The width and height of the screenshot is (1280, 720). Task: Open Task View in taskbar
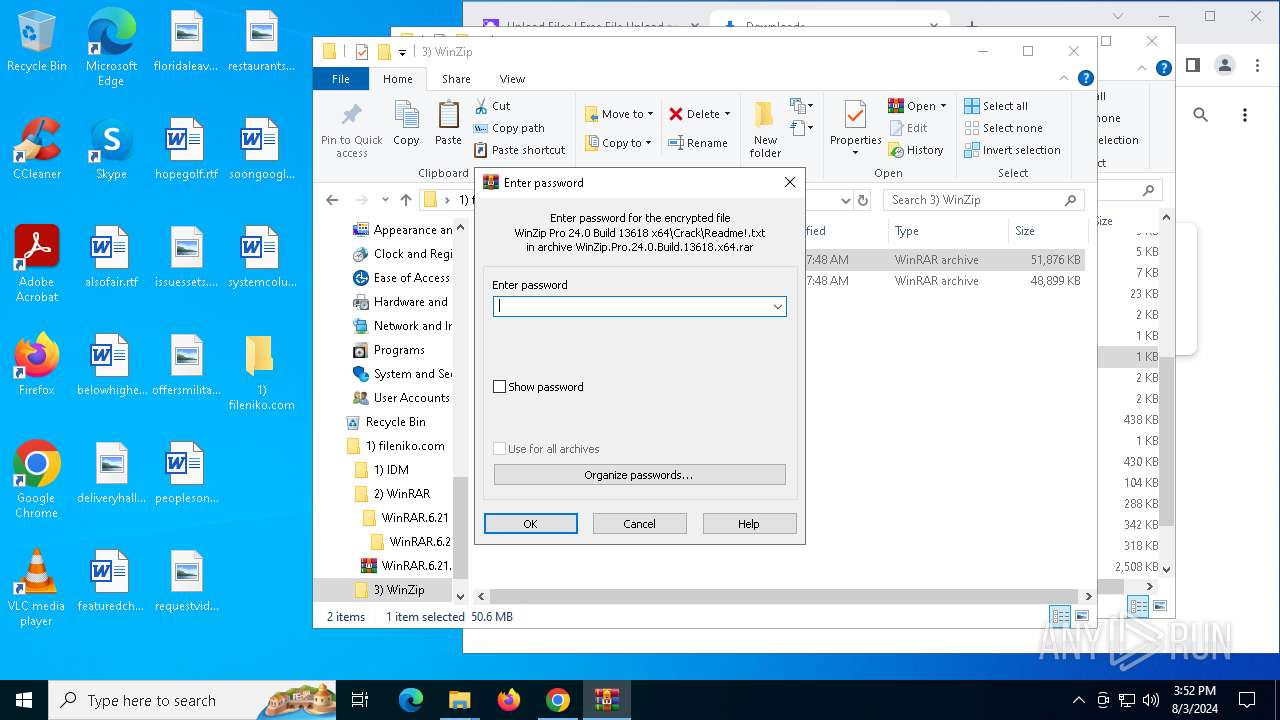coord(360,700)
